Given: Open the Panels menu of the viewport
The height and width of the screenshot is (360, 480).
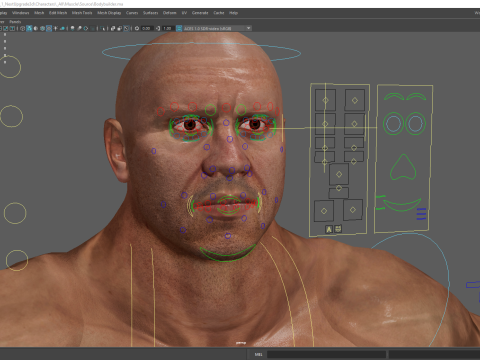Looking at the screenshot, I should (15, 21).
